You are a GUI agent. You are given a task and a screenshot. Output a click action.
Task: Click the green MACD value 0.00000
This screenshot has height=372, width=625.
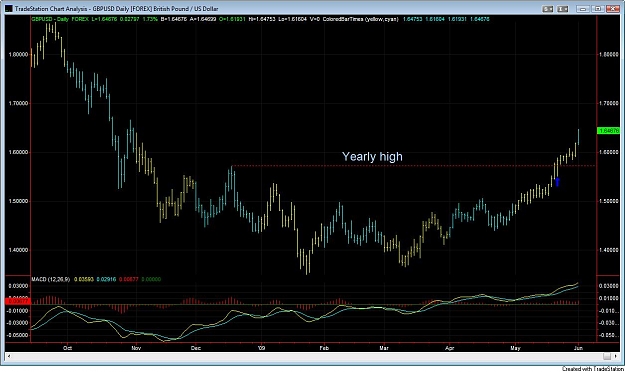[x=151, y=279]
